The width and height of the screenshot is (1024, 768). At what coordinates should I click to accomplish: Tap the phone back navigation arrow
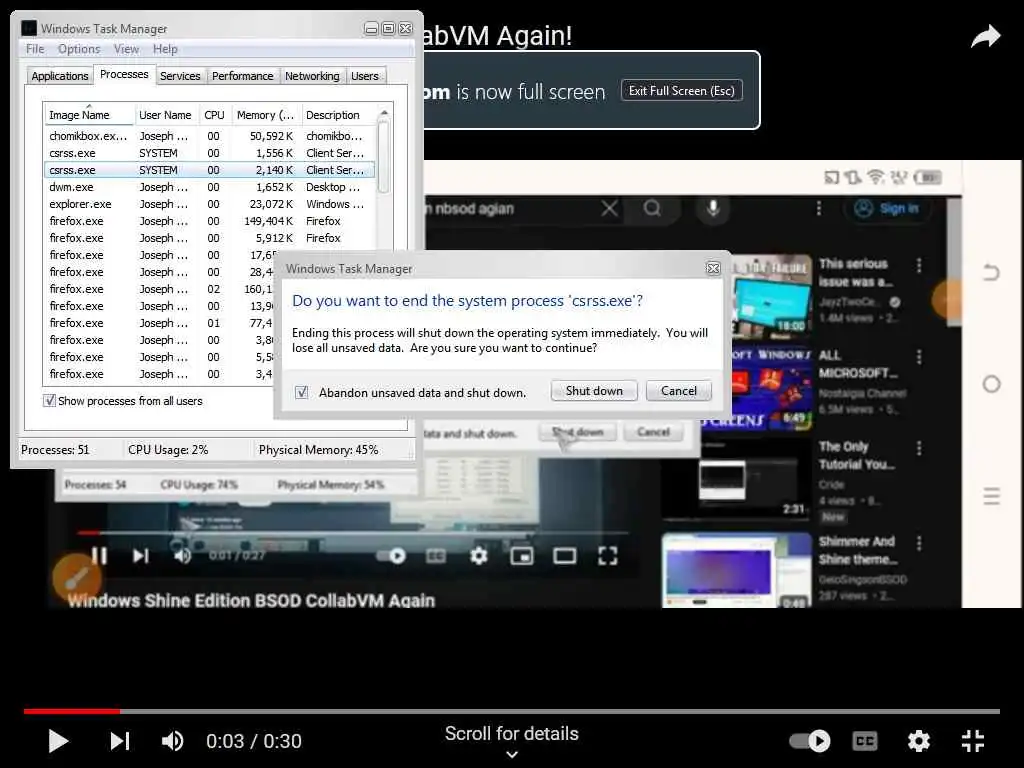[991, 272]
